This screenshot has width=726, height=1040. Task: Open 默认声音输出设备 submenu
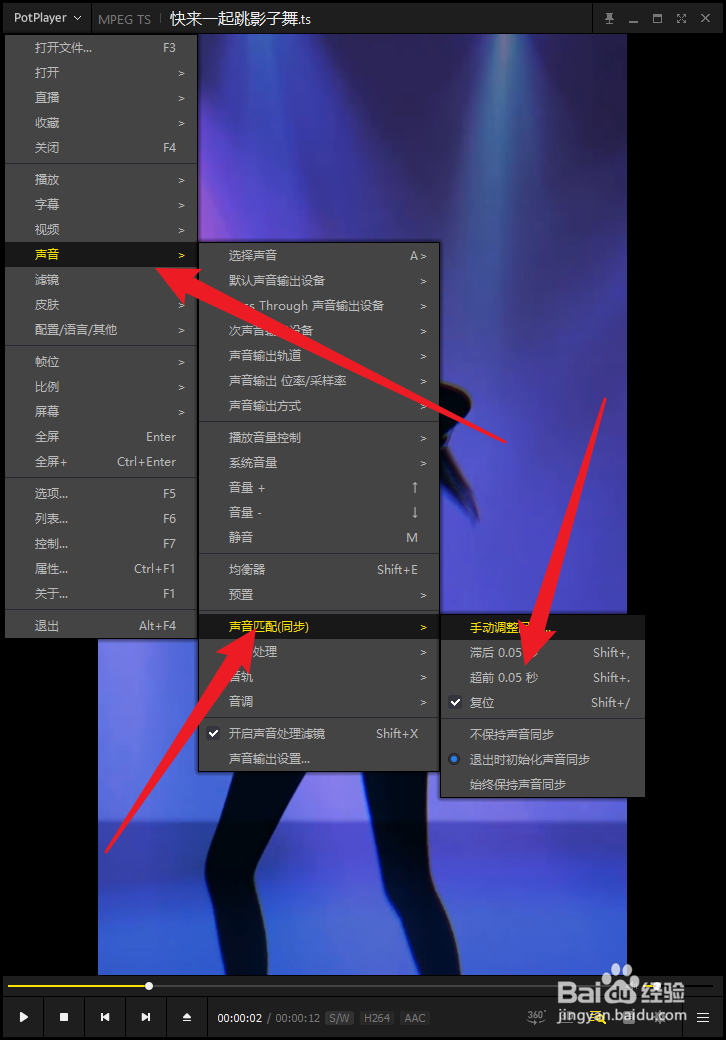(x=319, y=281)
